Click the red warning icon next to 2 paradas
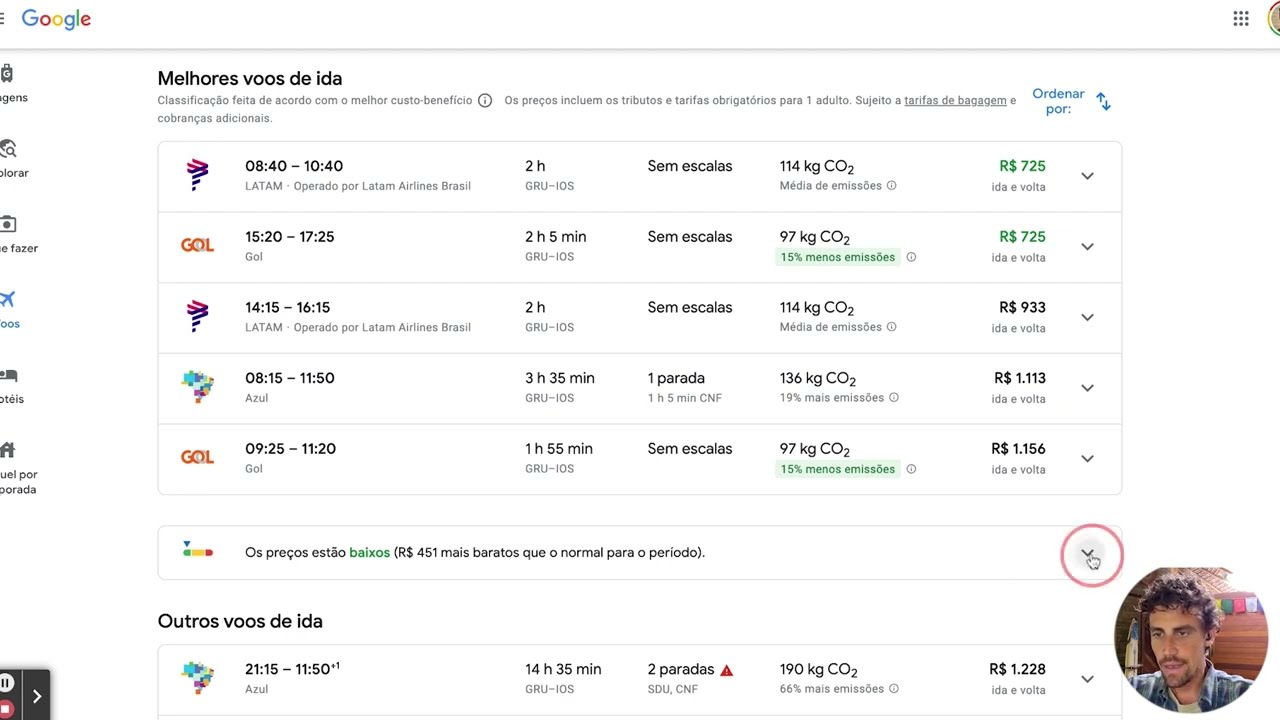The image size is (1280, 720). (x=727, y=670)
